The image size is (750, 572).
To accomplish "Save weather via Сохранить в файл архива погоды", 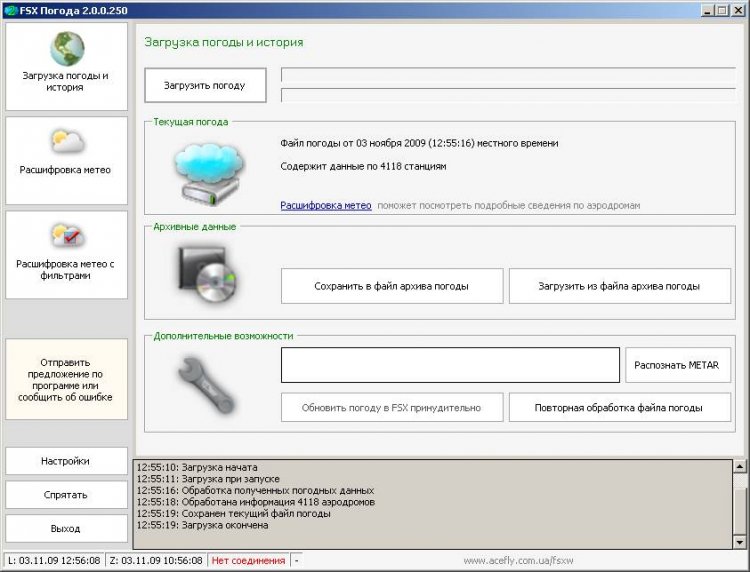I will click(391, 286).
